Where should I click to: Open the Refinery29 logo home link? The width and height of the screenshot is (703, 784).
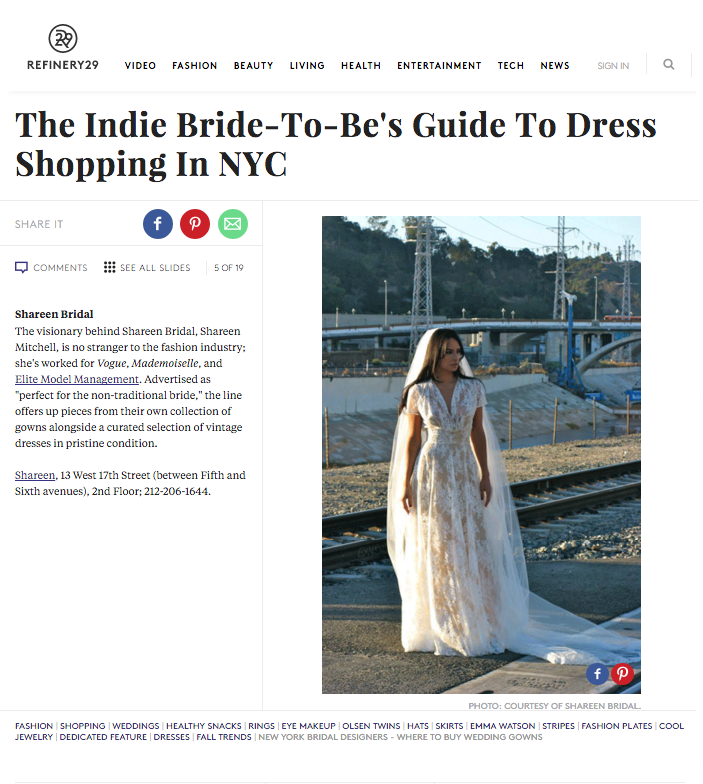(63, 48)
